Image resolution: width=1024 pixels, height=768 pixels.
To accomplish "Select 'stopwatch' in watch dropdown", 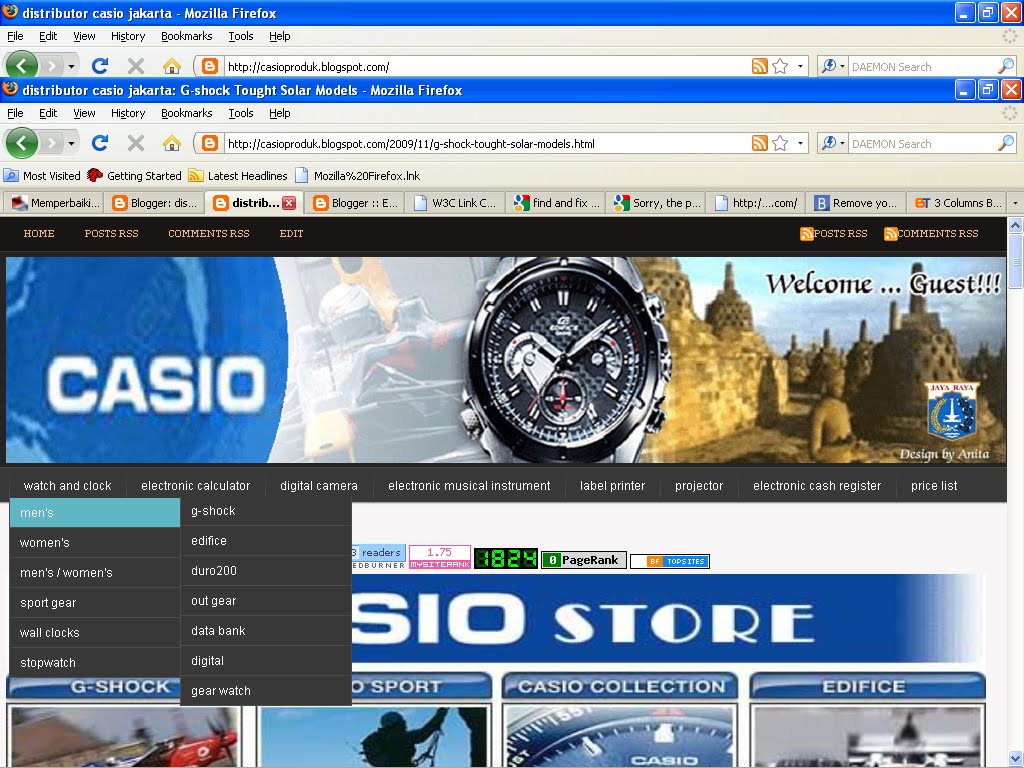I will [x=95, y=663].
